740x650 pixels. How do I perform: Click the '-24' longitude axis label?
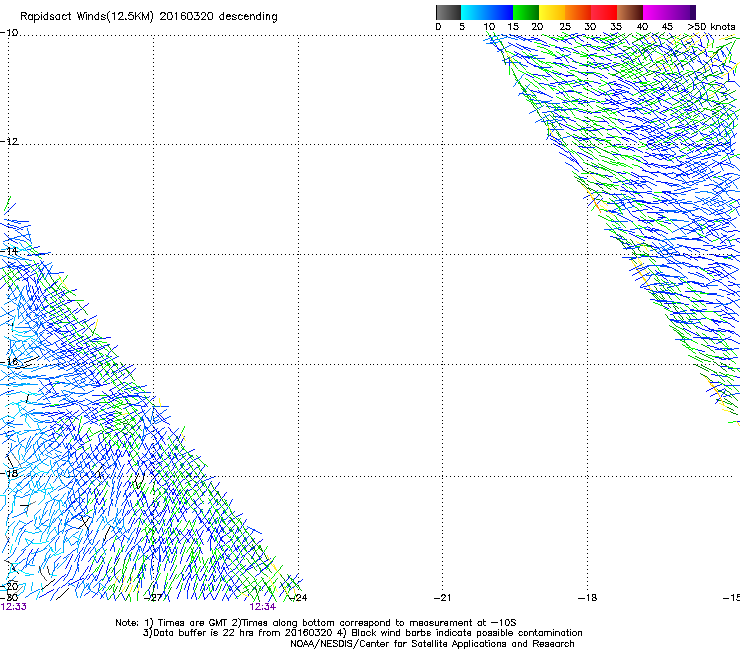click(298, 597)
